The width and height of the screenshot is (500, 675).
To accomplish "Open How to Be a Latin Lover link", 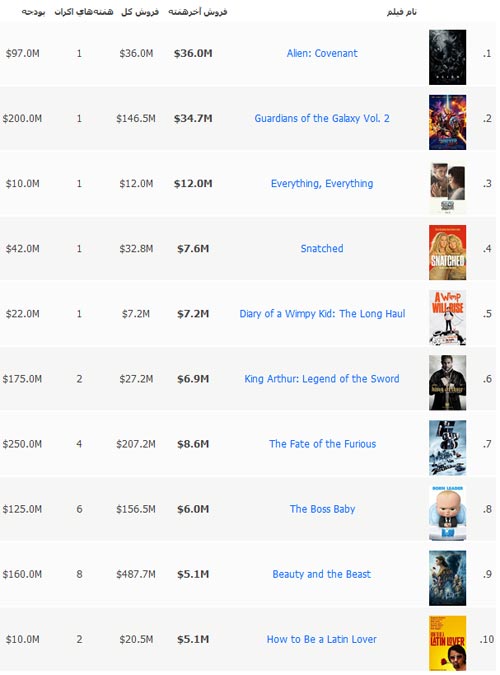I will 322,639.
